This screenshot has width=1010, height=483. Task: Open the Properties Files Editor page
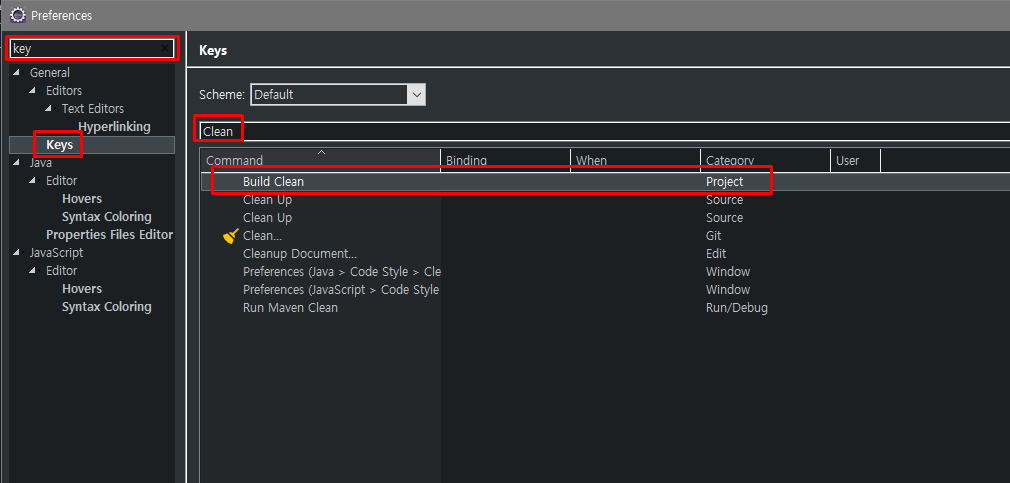[110, 235]
